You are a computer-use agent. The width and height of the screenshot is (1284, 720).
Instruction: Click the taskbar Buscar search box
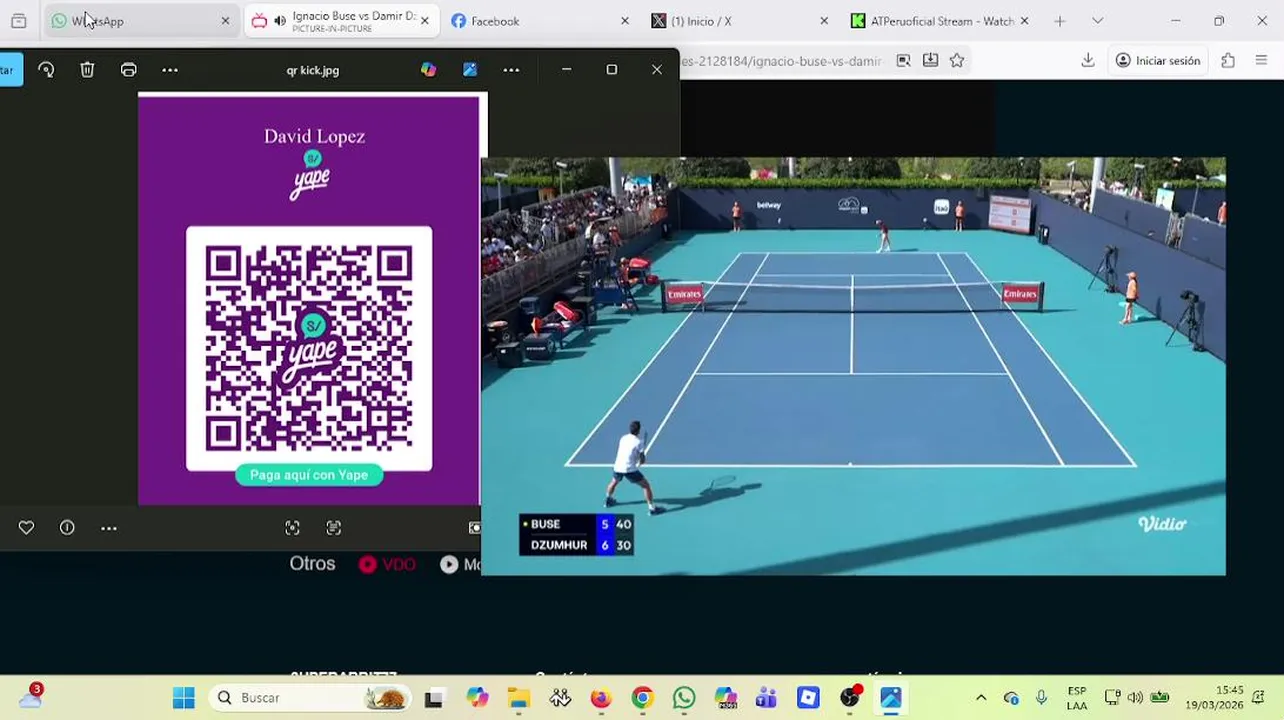pos(310,698)
